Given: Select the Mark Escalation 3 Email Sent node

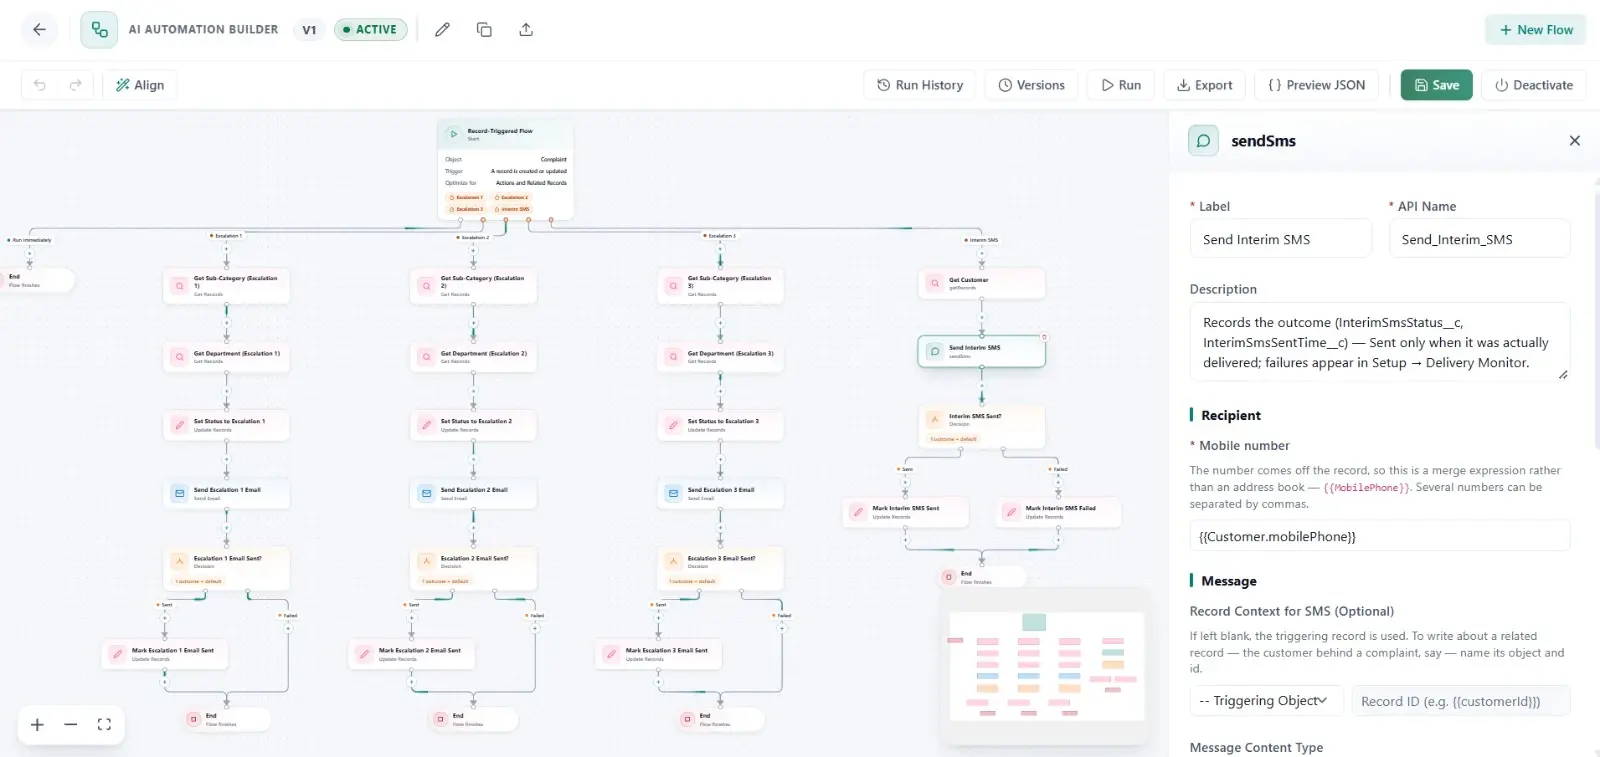Looking at the screenshot, I should click(659, 654).
